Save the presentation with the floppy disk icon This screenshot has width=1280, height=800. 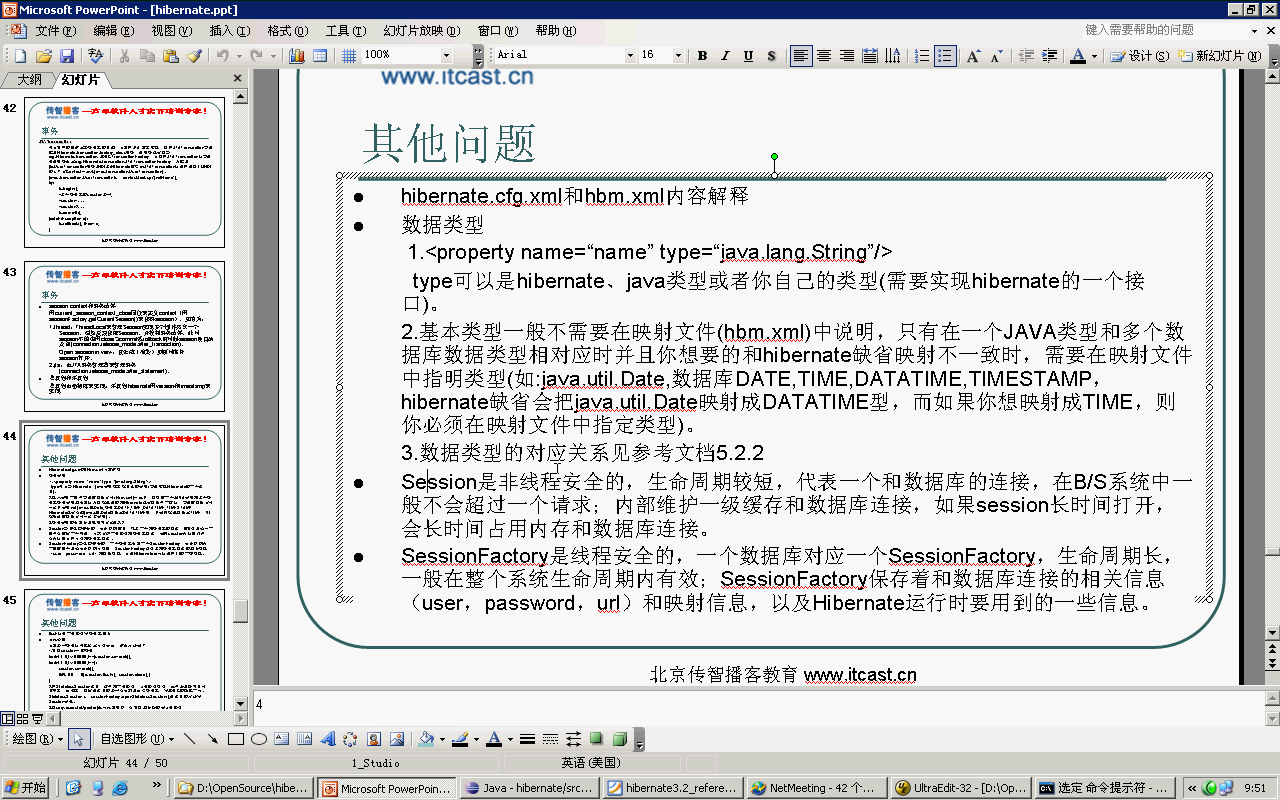67,56
